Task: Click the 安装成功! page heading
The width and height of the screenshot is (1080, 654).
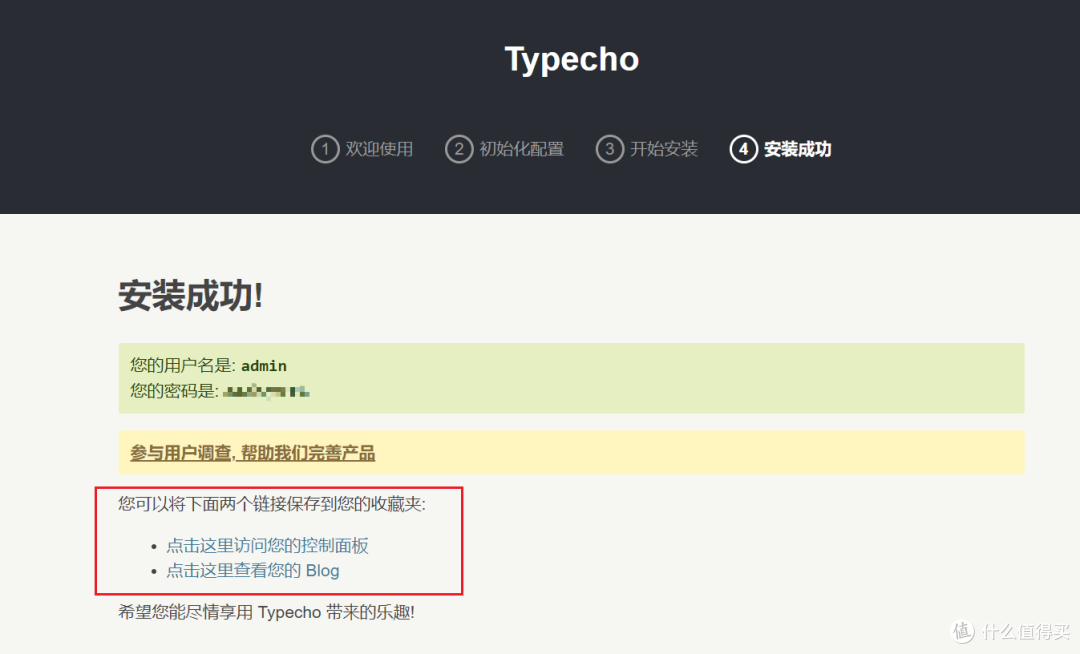Action: (190, 296)
